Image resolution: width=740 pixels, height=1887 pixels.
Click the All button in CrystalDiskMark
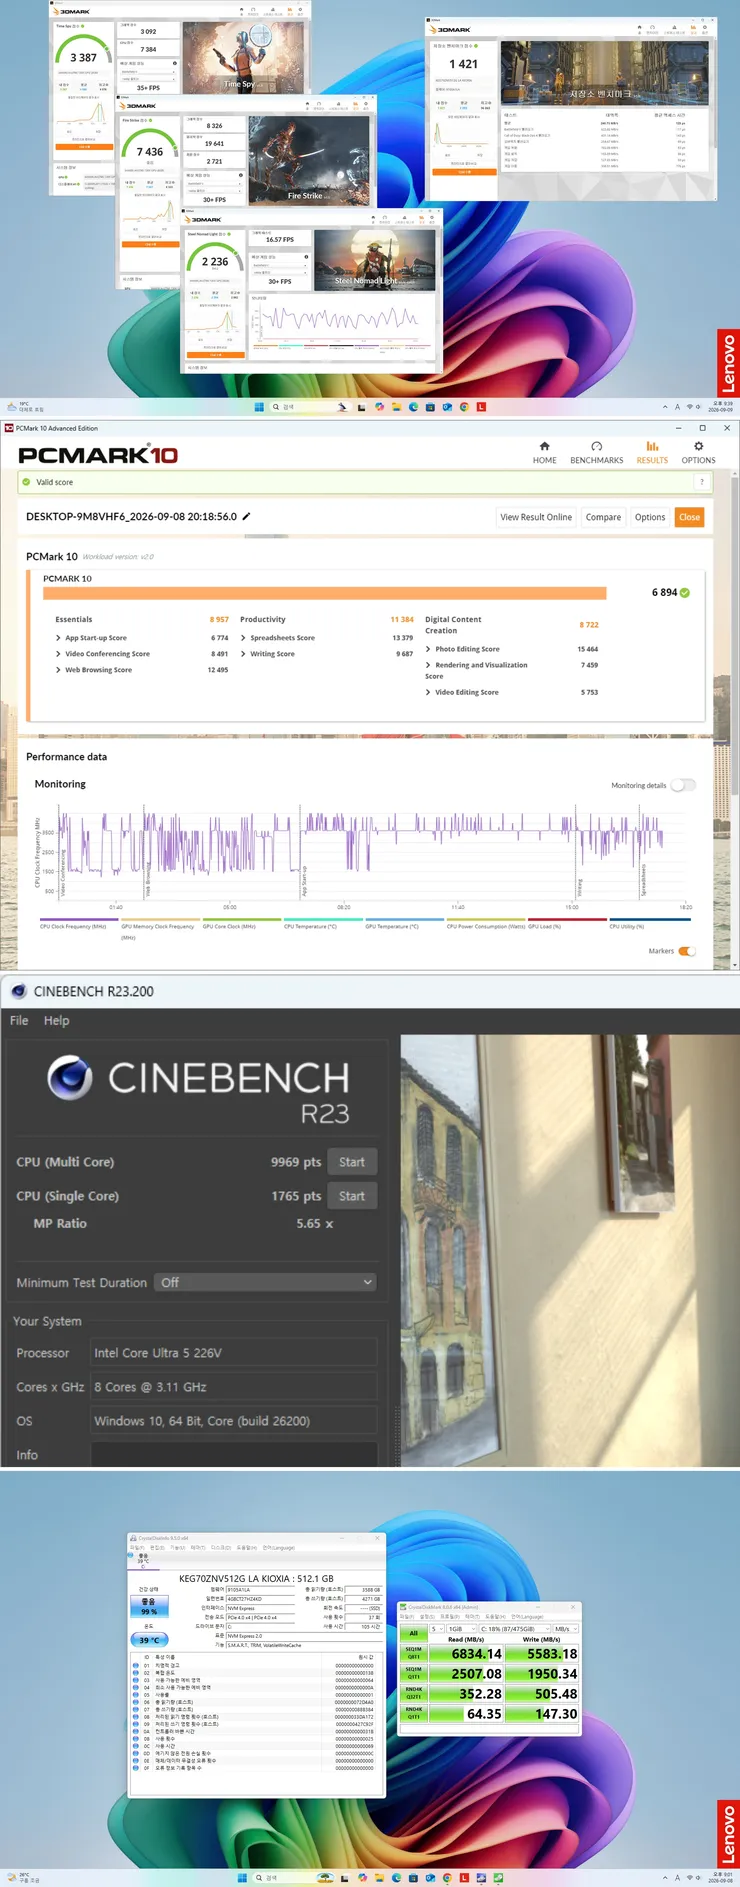414,1633
